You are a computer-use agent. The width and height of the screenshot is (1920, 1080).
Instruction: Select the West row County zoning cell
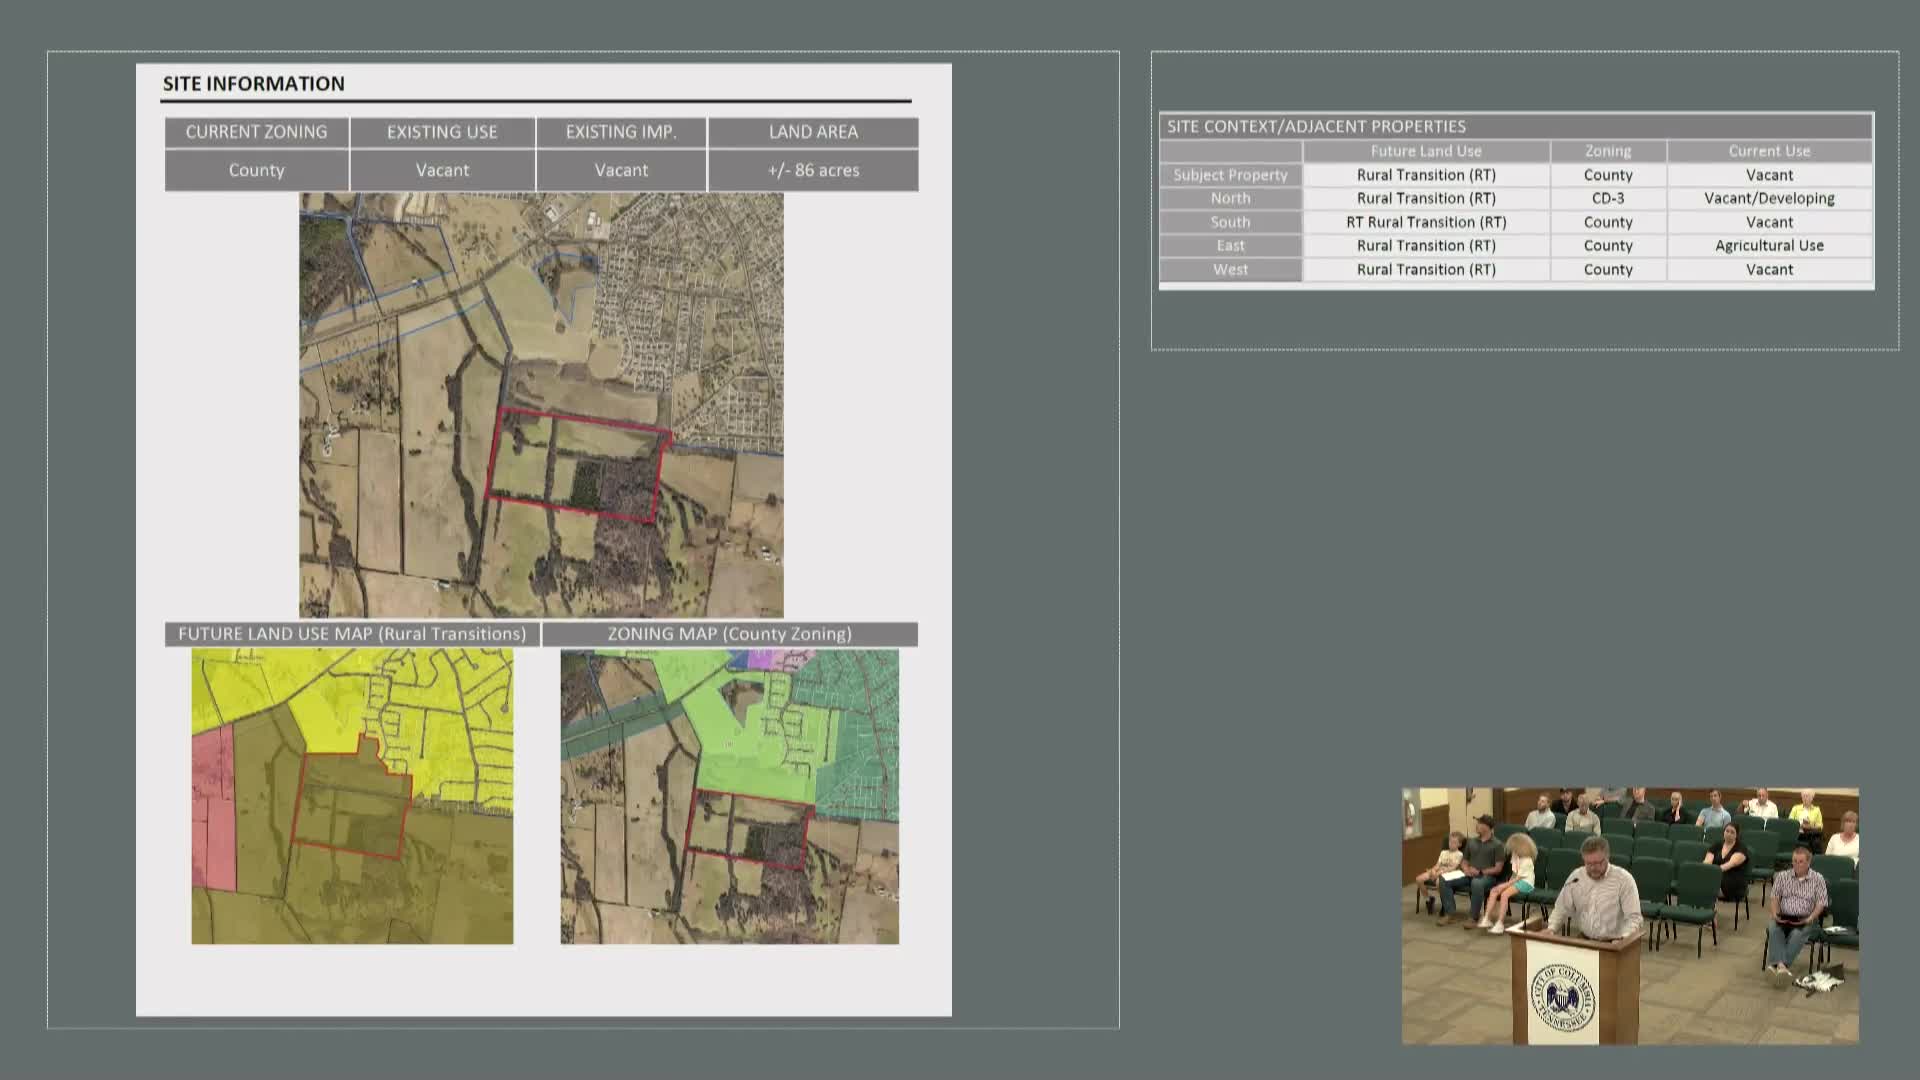tap(1608, 269)
